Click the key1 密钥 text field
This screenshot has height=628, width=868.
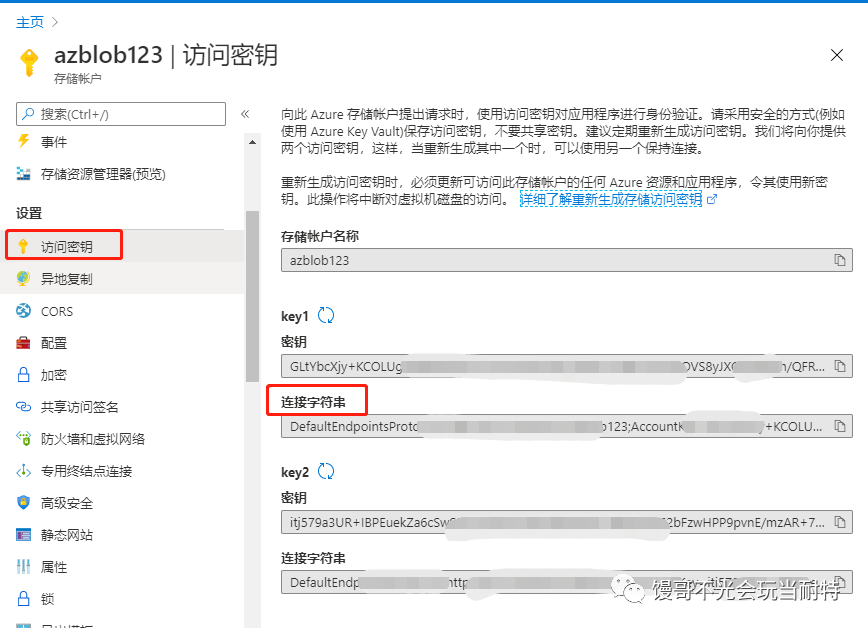click(567, 366)
